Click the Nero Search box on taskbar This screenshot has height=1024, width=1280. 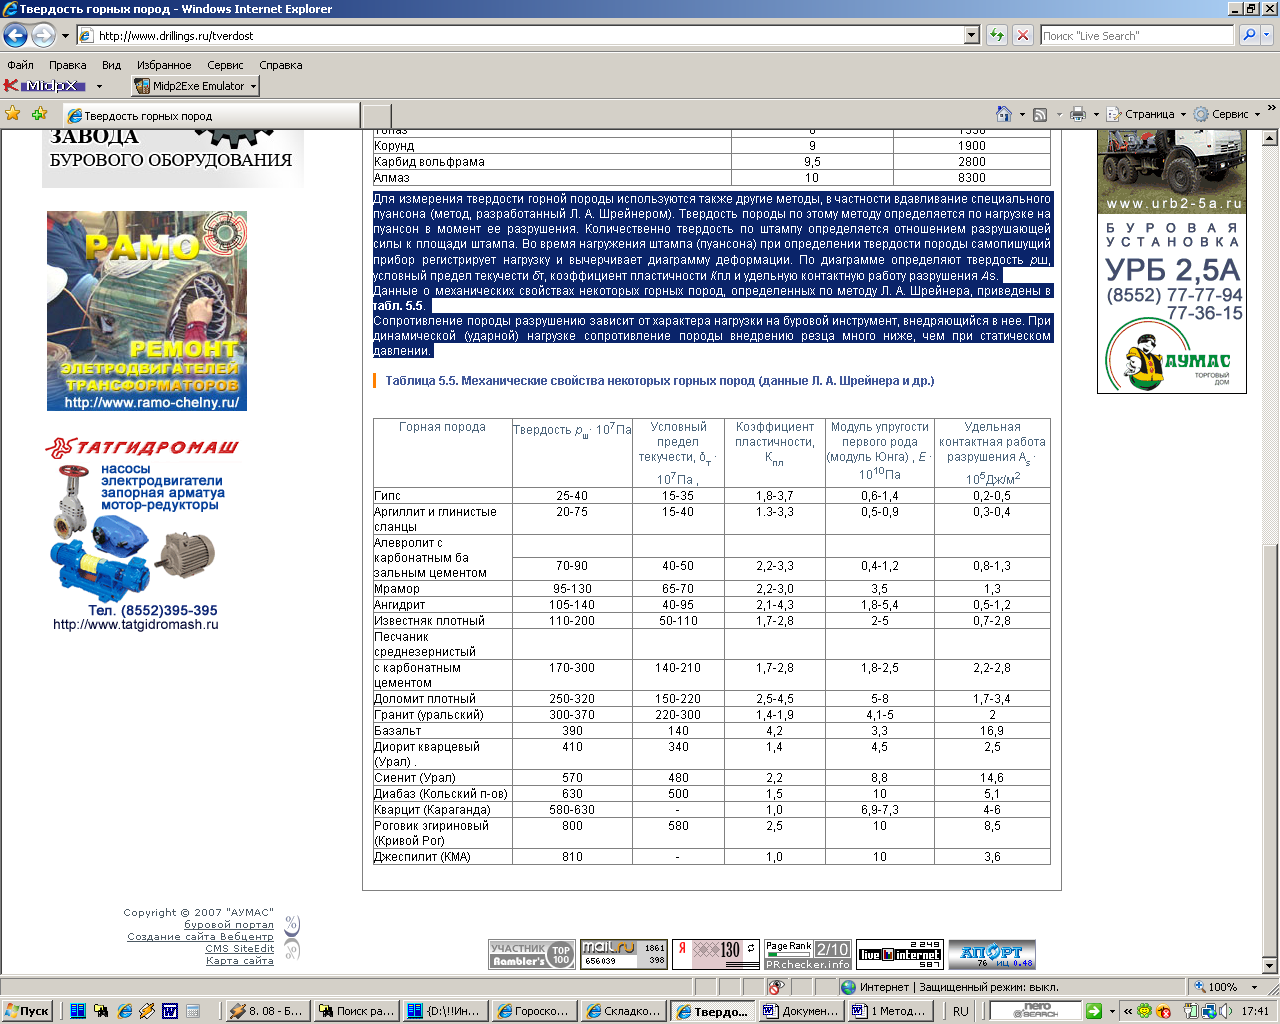pyautogui.click(x=1035, y=1011)
